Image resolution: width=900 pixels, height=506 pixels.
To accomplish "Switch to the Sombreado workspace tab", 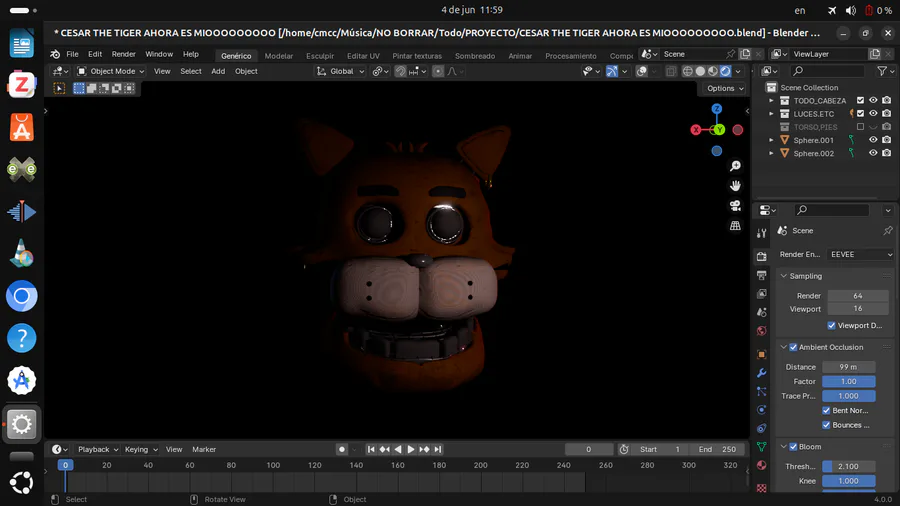I will tap(475, 56).
